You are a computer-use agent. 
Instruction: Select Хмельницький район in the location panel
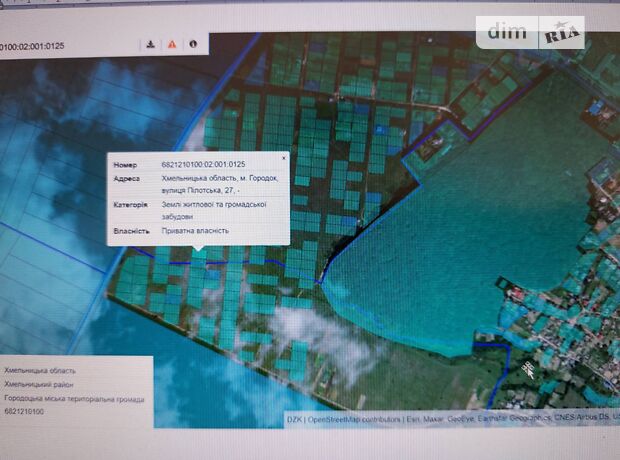point(38,384)
